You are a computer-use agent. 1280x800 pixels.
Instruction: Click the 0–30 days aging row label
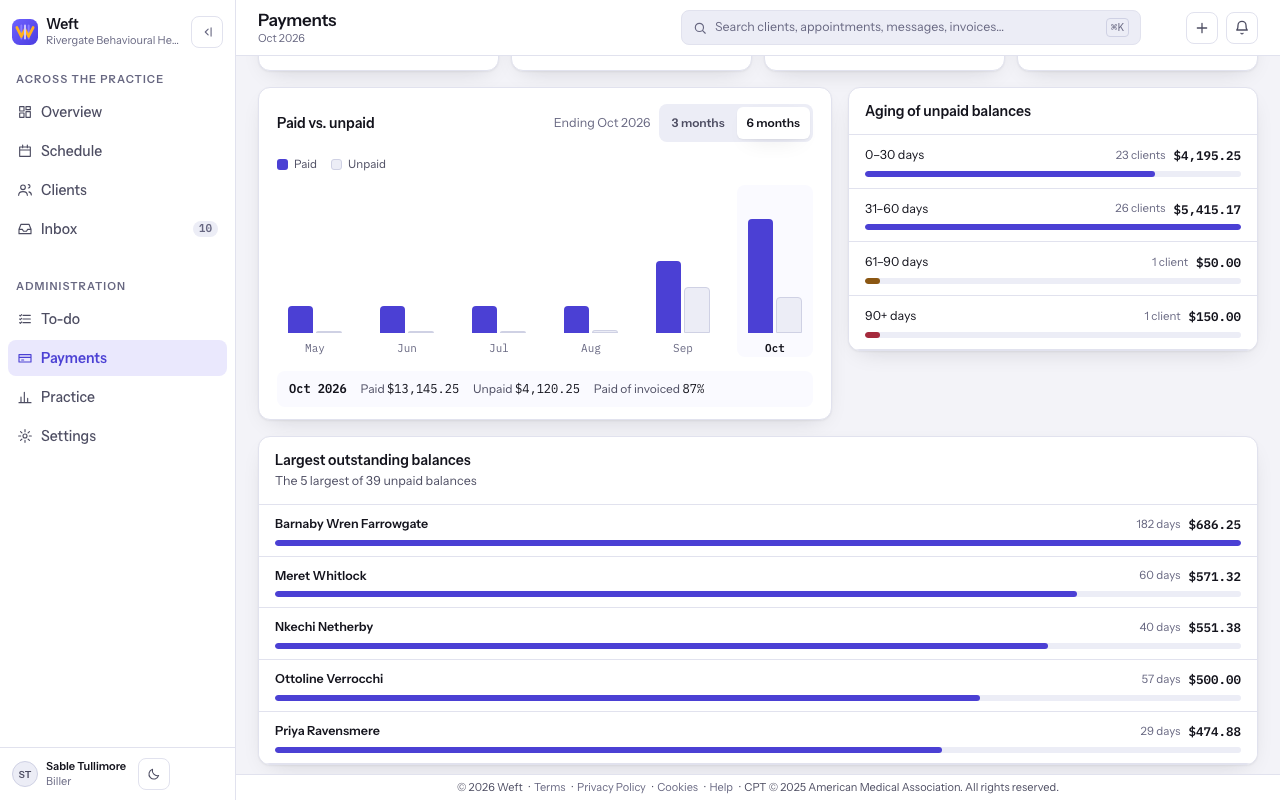[894, 155]
